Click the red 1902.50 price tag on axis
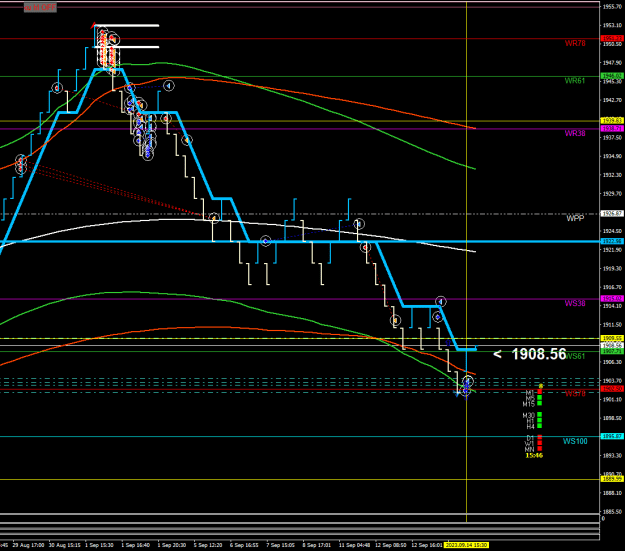The width and height of the screenshot is (625, 551). coord(612,389)
